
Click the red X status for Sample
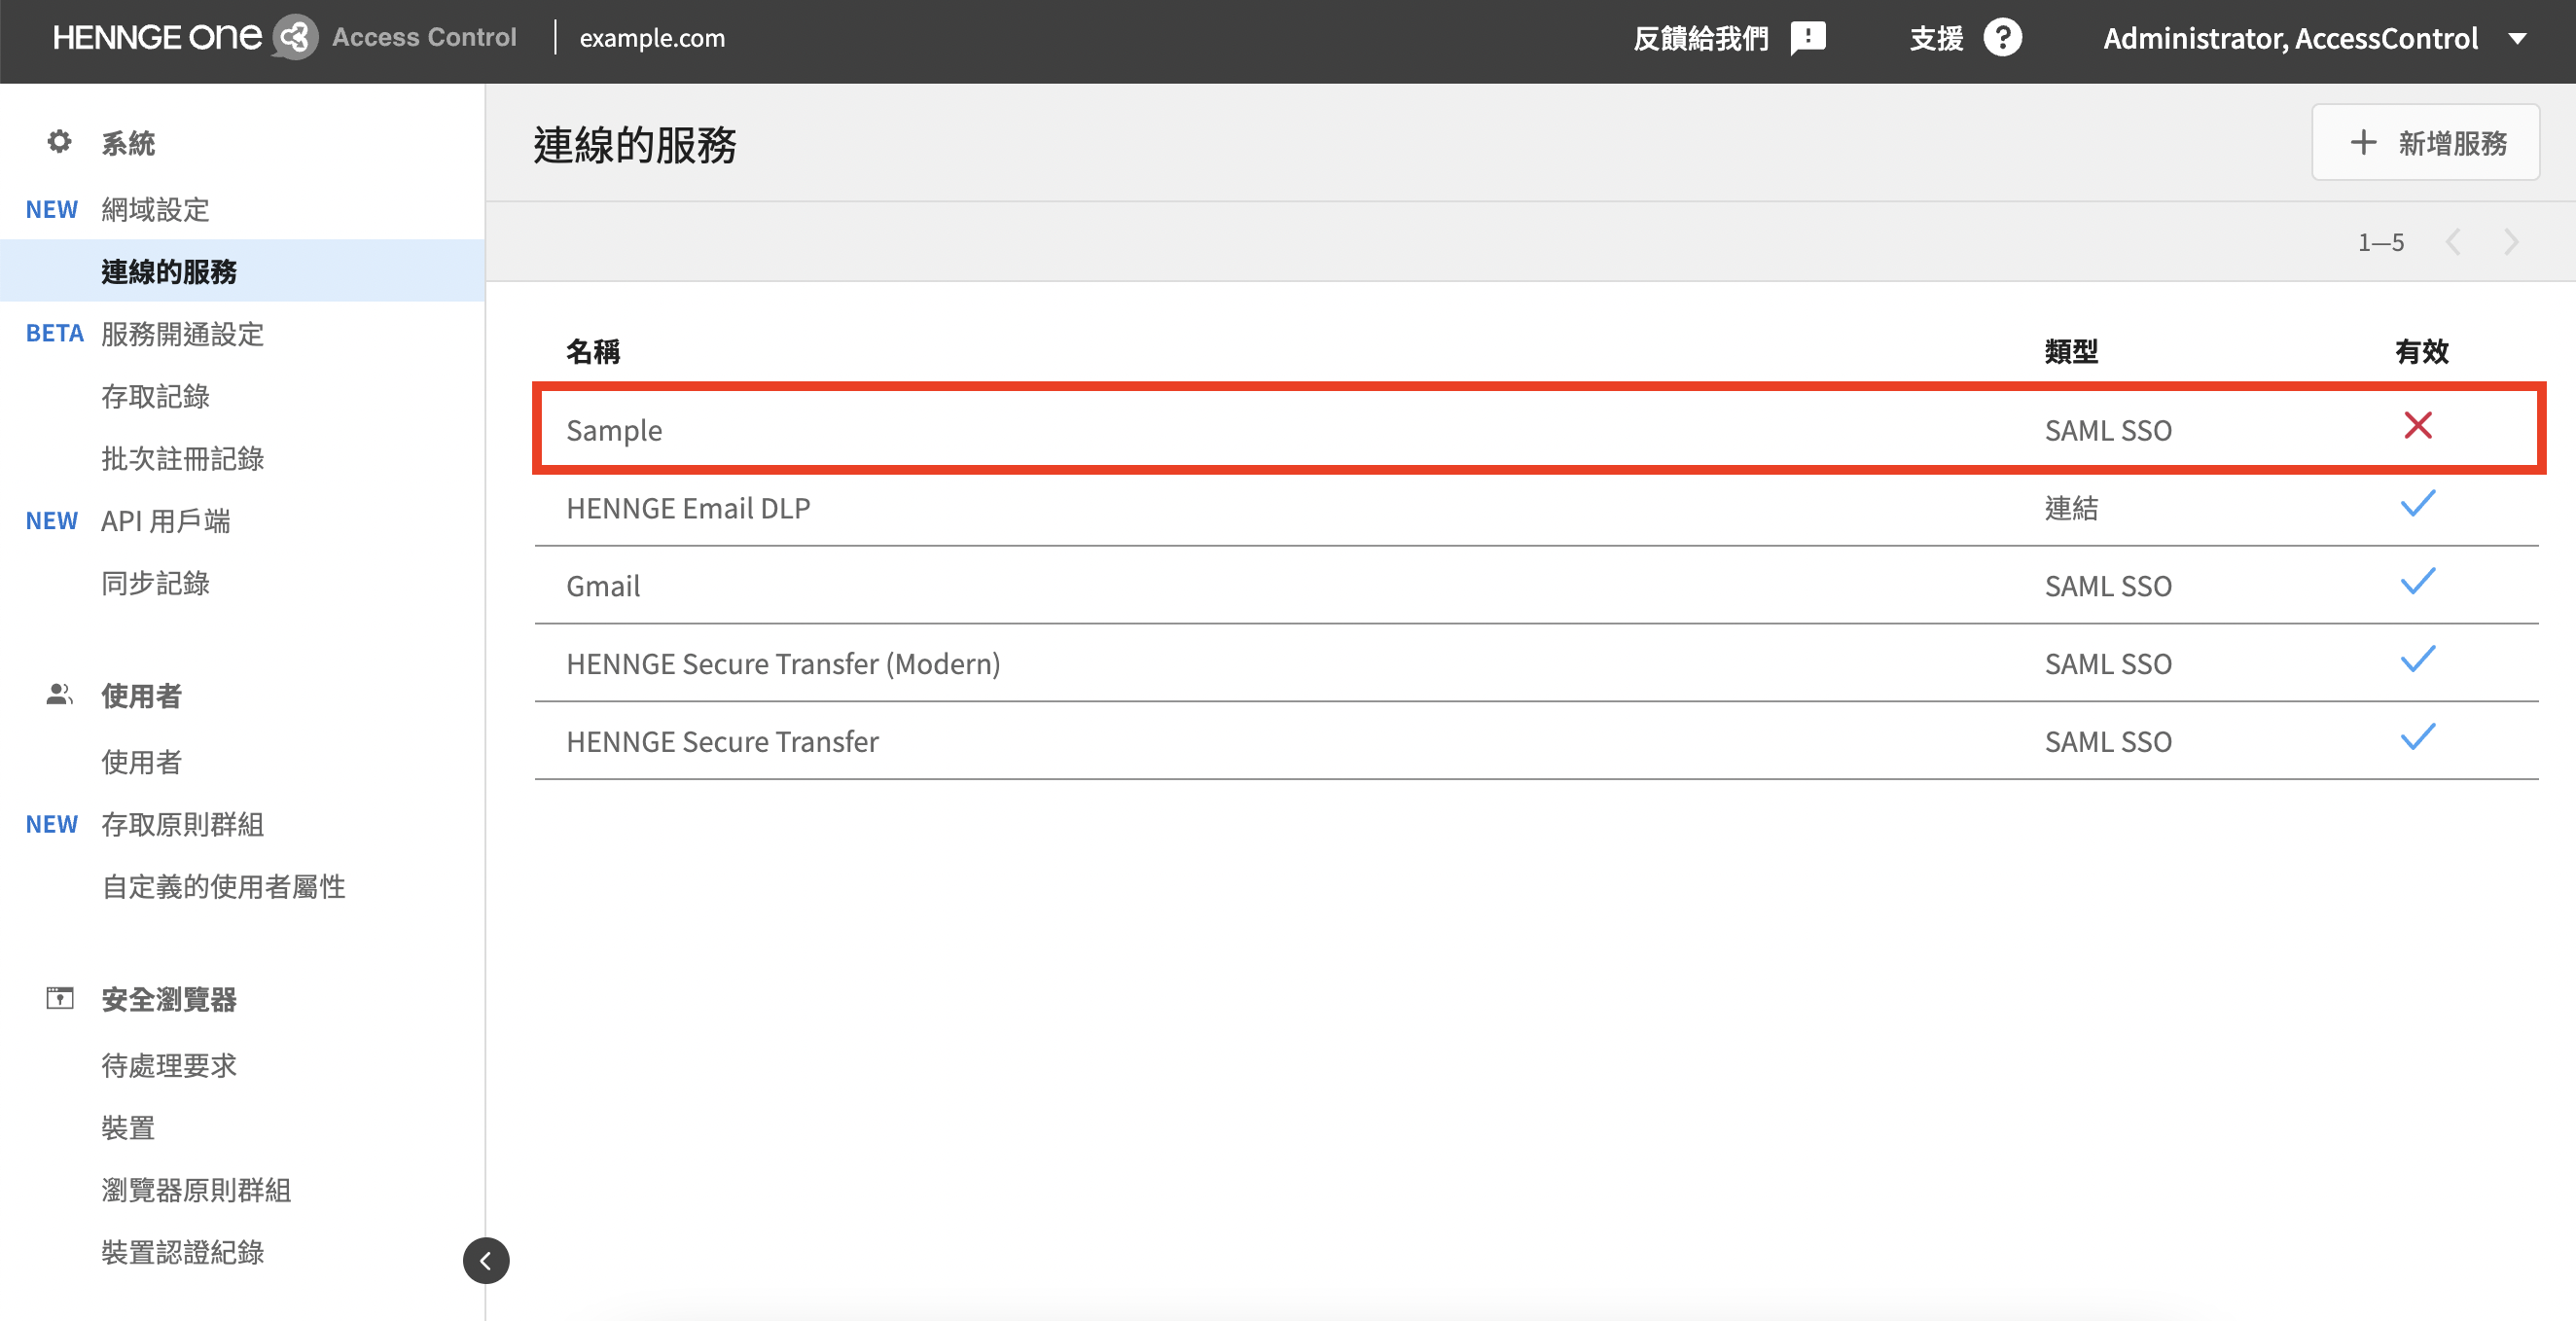(x=2418, y=426)
